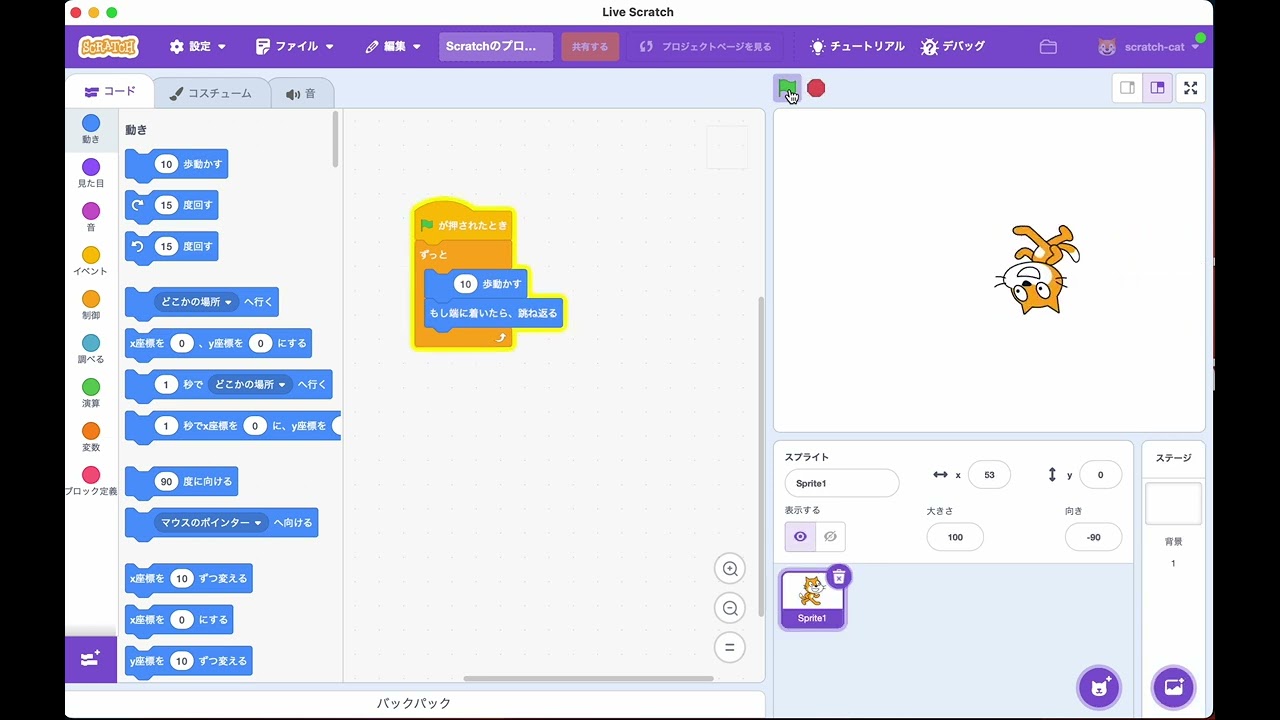Expand どこかの場所 dropdown in へ行く block

pos(197,302)
